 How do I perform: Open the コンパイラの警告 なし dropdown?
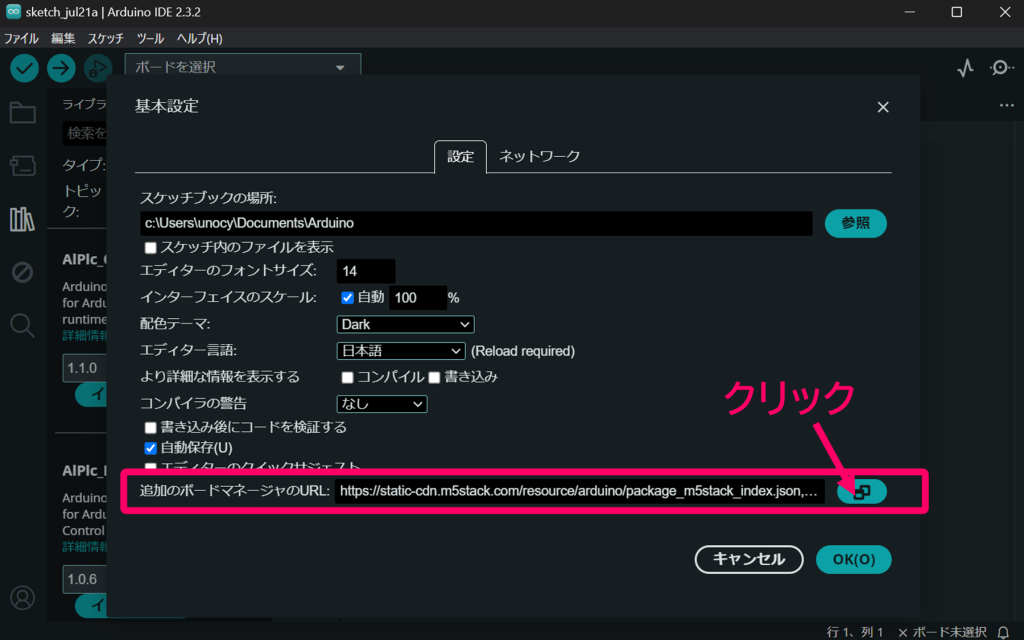click(x=382, y=404)
